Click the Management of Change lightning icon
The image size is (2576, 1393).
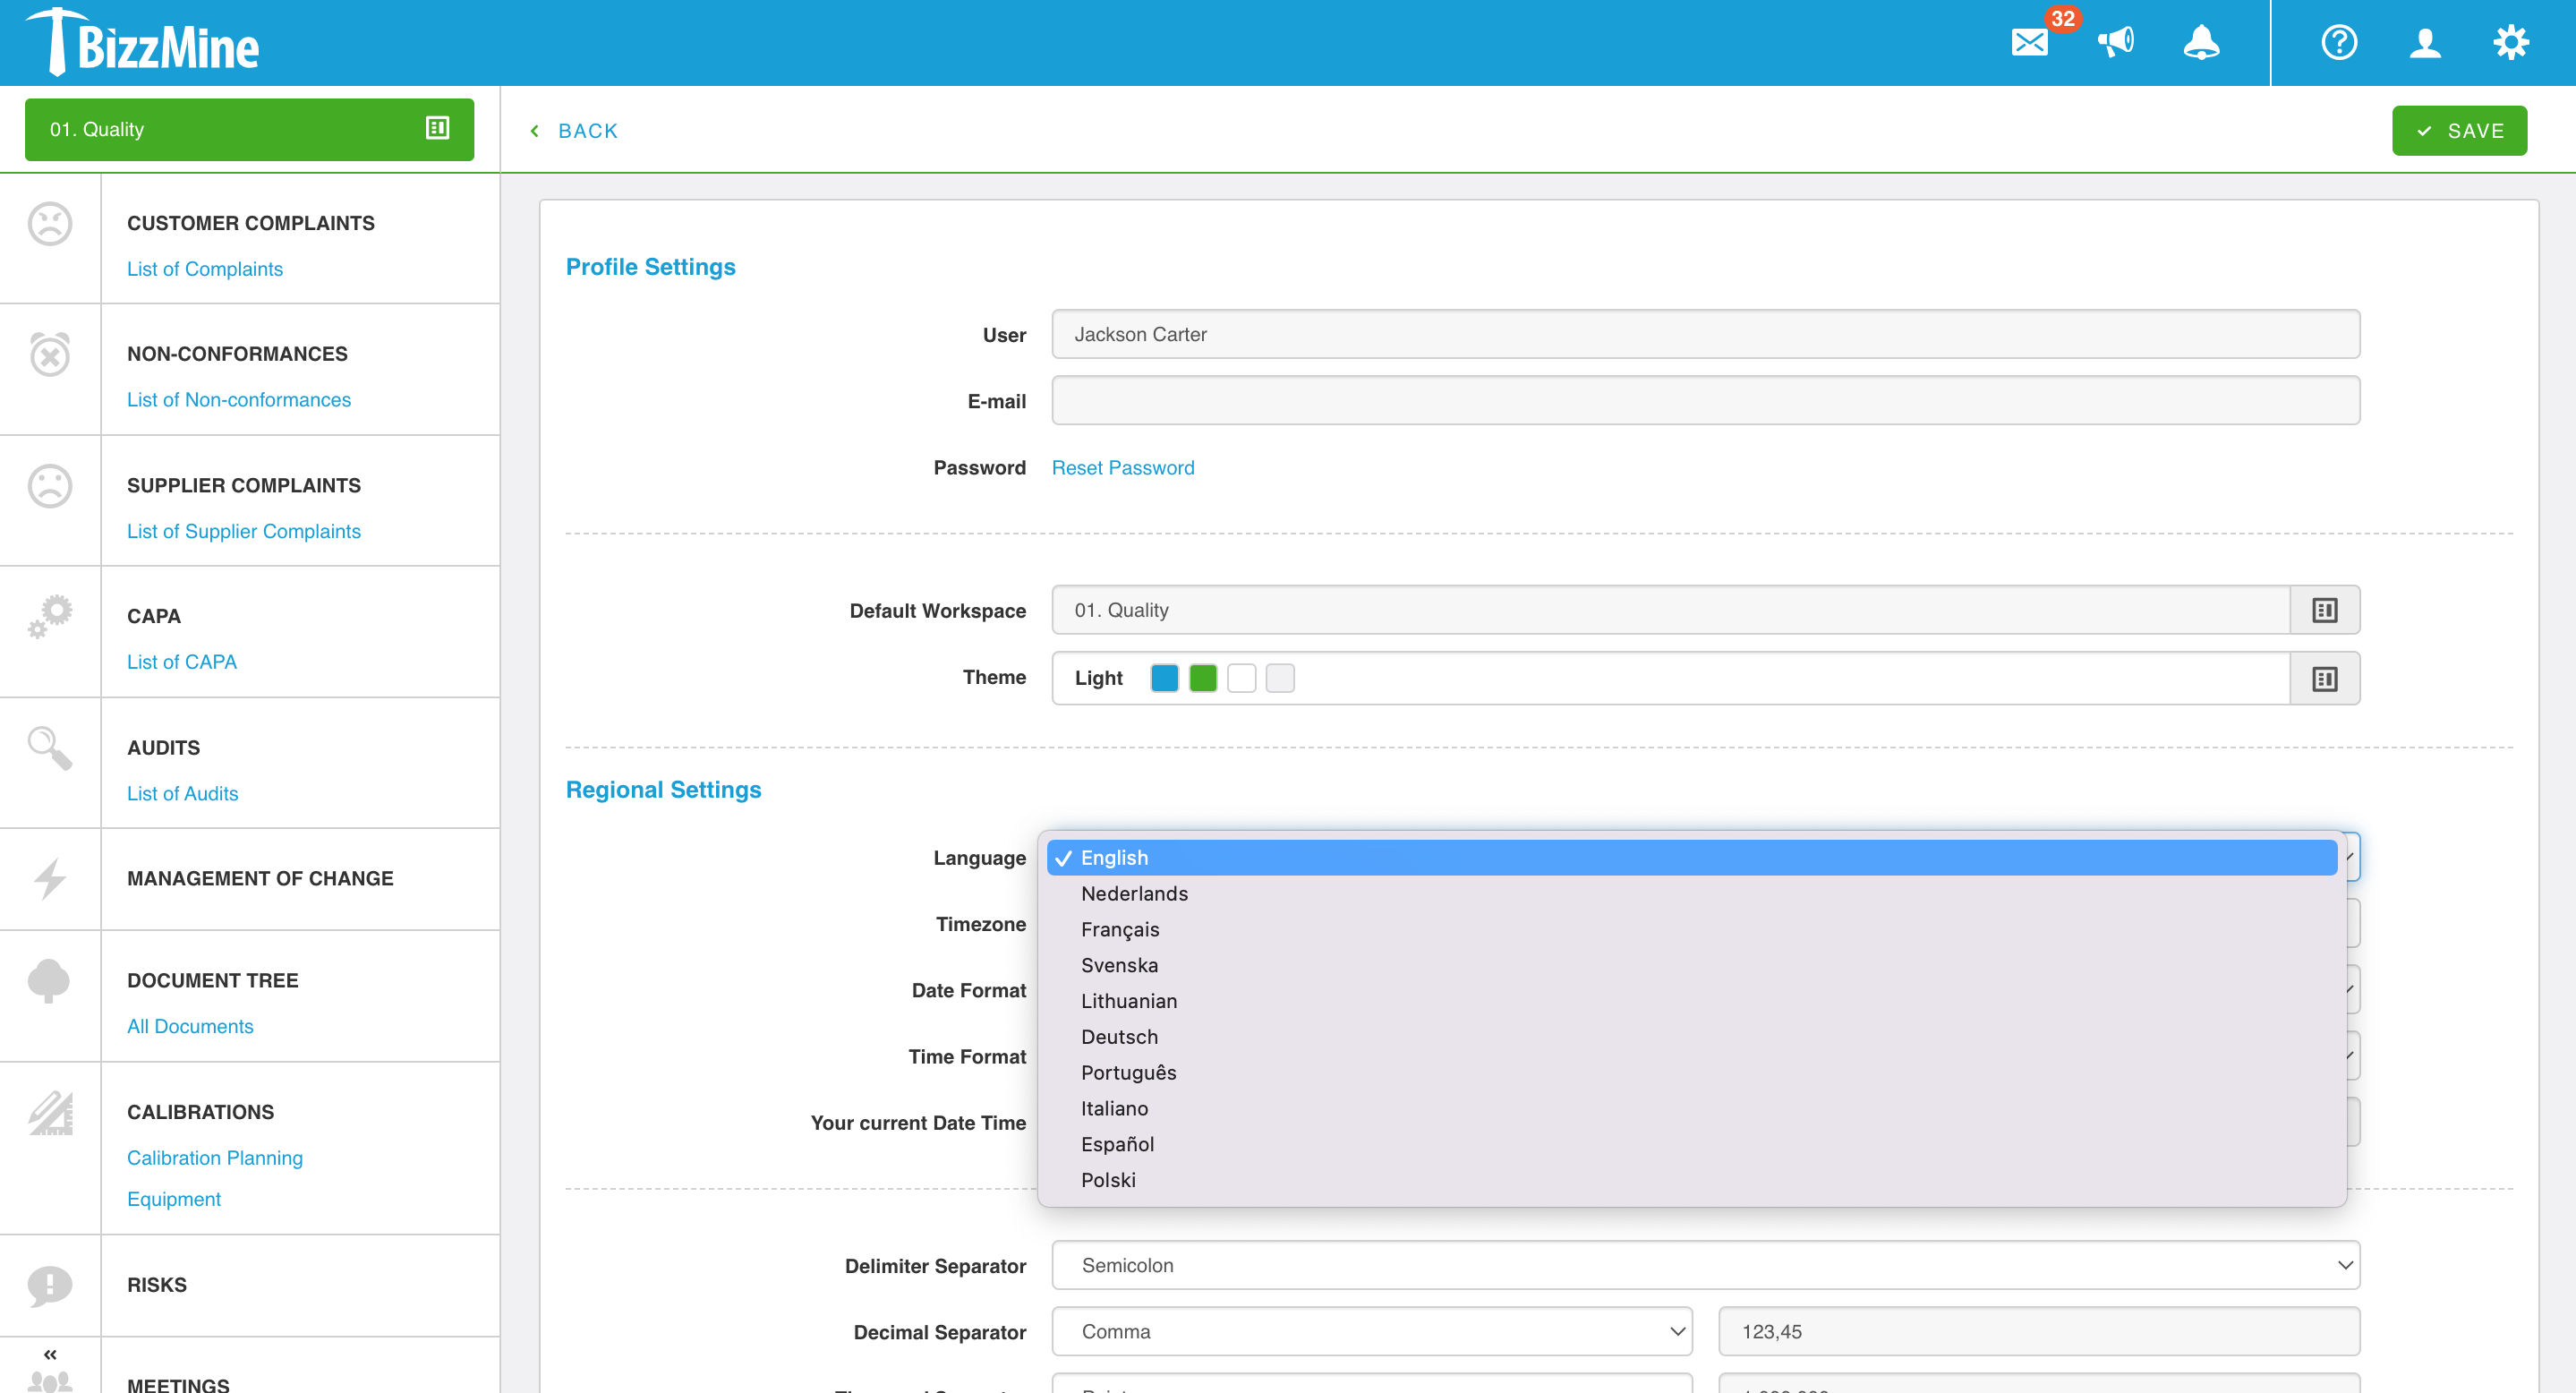pos(48,878)
